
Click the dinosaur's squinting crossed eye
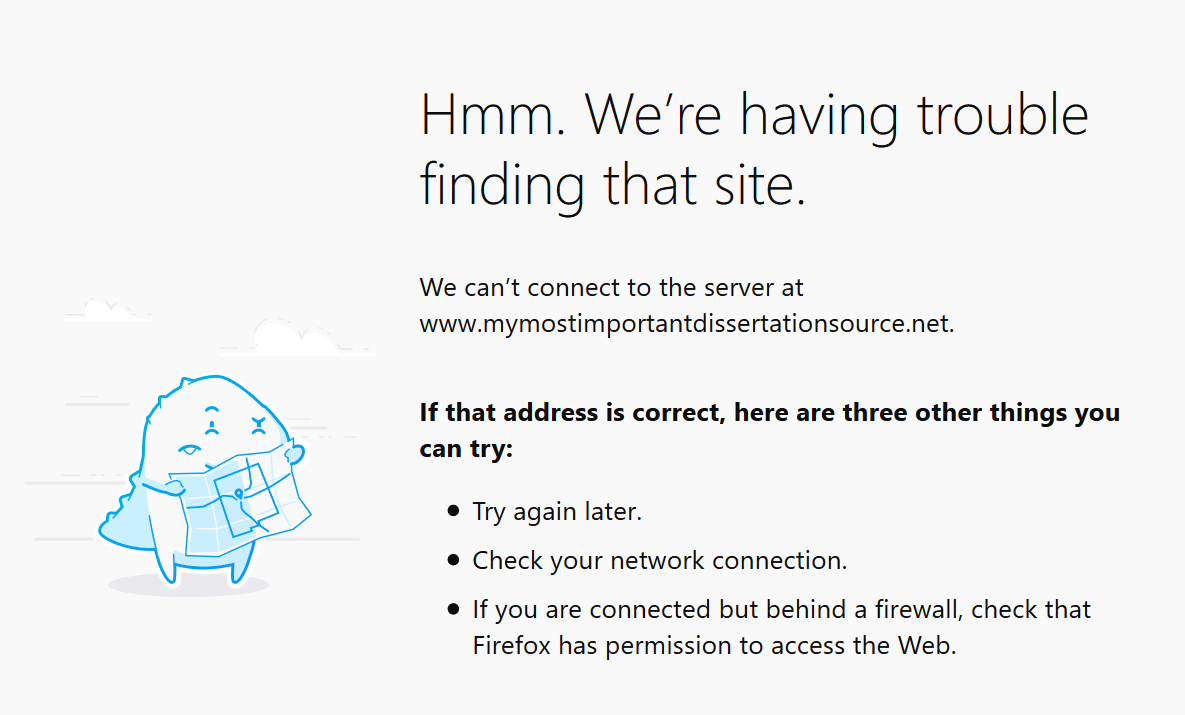coord(259,426)
